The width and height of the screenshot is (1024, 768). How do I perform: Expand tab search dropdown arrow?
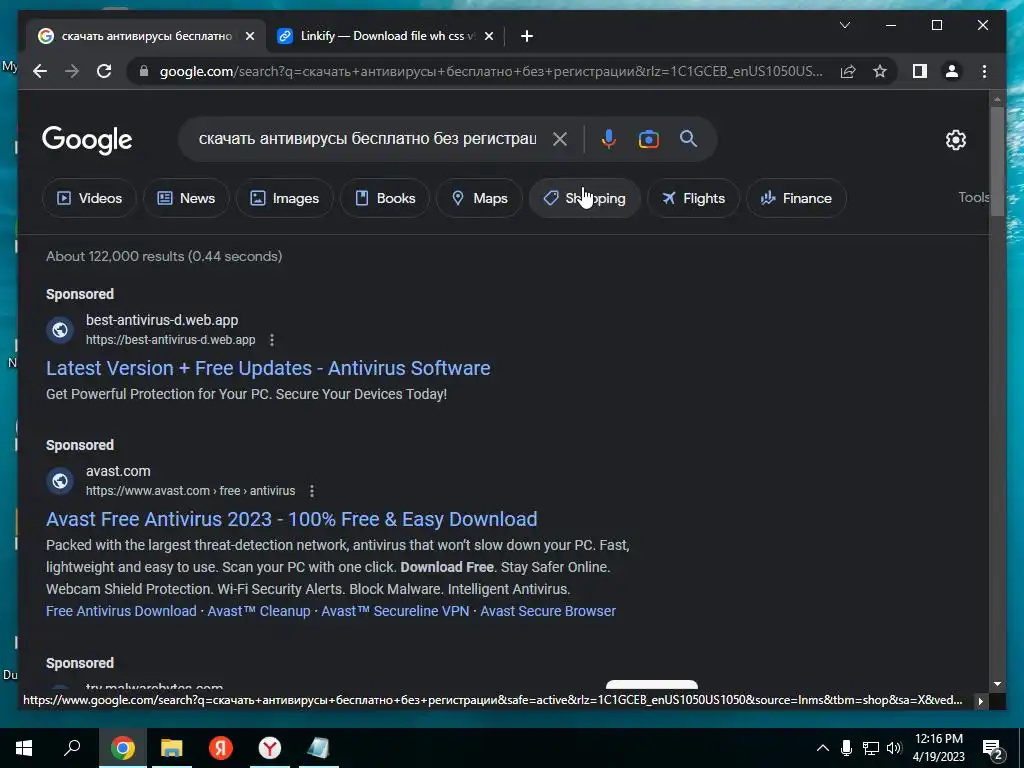pyautogui.click(x=844, y=25)
